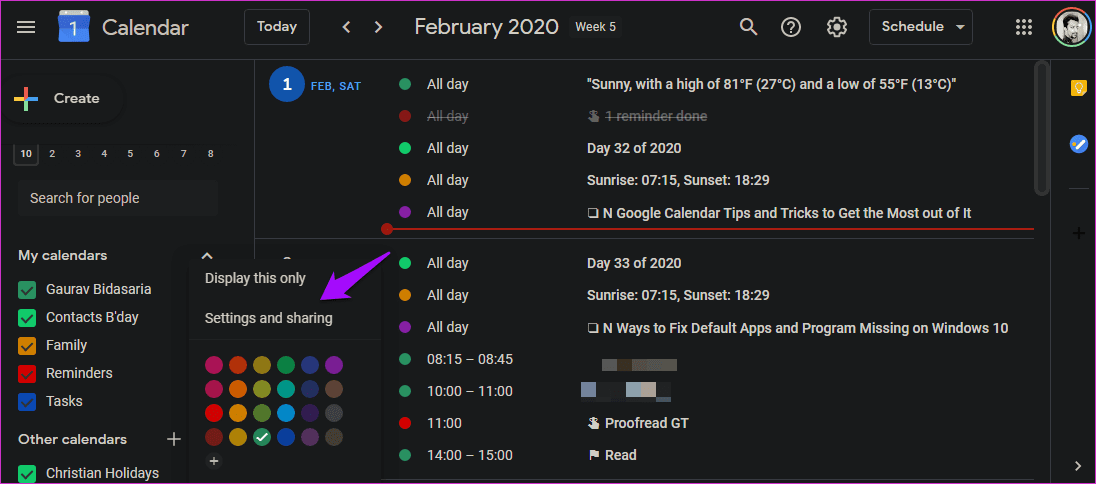This screenshot has width=1096, height=484.
Task: Pick the brown color swatch
Action: pos(334,389)
